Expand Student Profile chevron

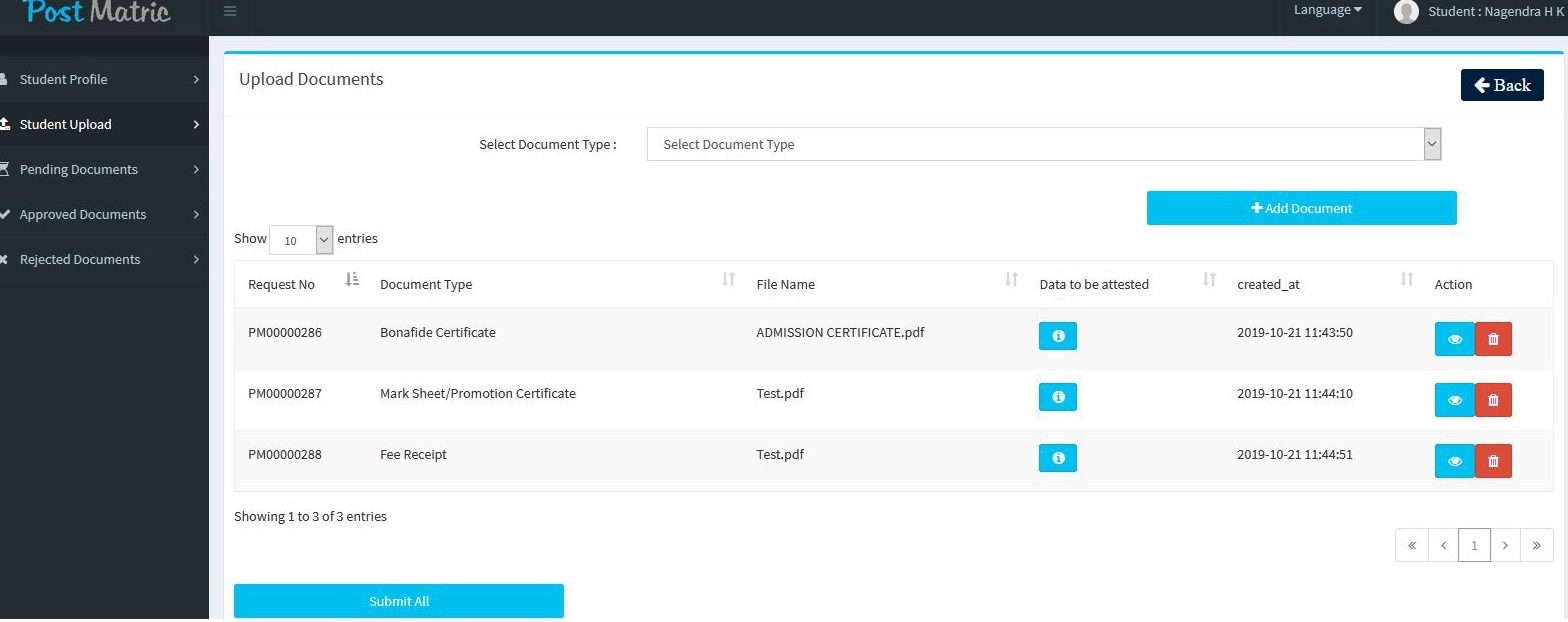(196, 79)
